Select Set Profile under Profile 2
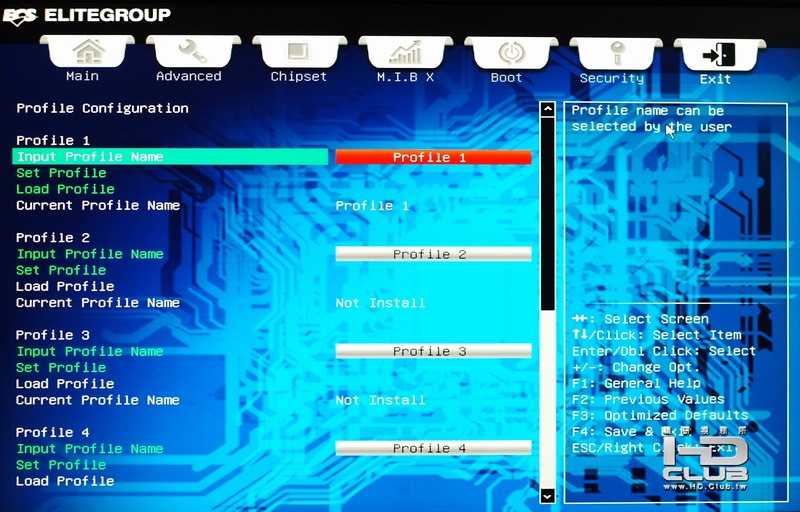This screenshot has height=512, width=800. [61, 270]
